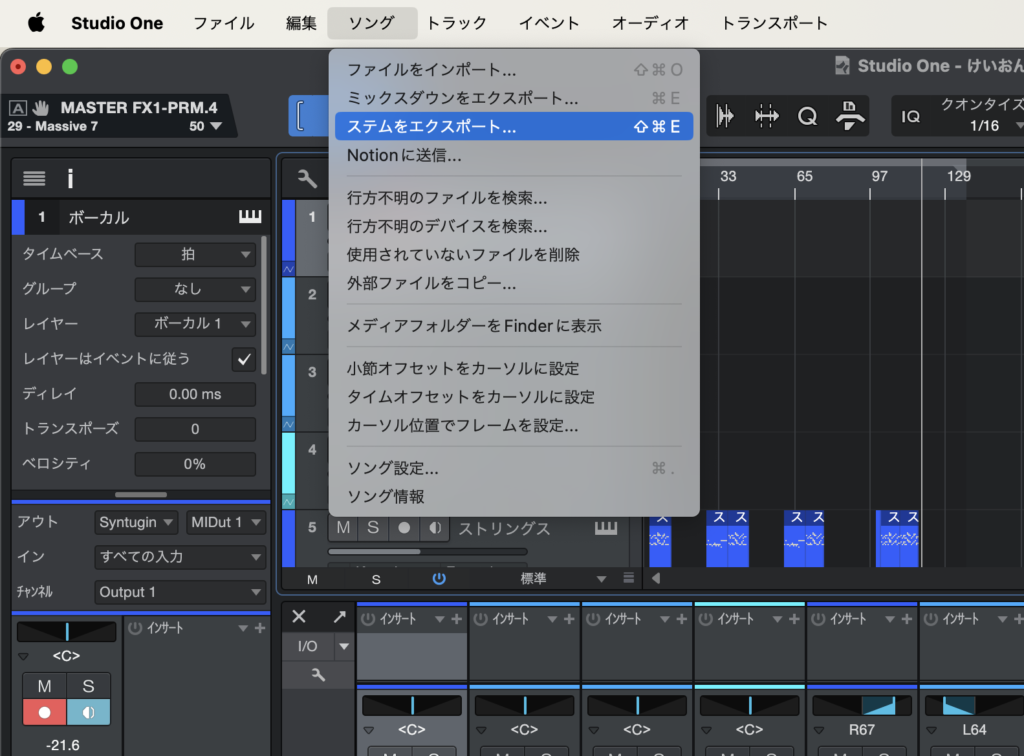1024x756 pixels.
Task: Open the wrench options above the track list
Action: pyautogui.click(x=307, y=179)
